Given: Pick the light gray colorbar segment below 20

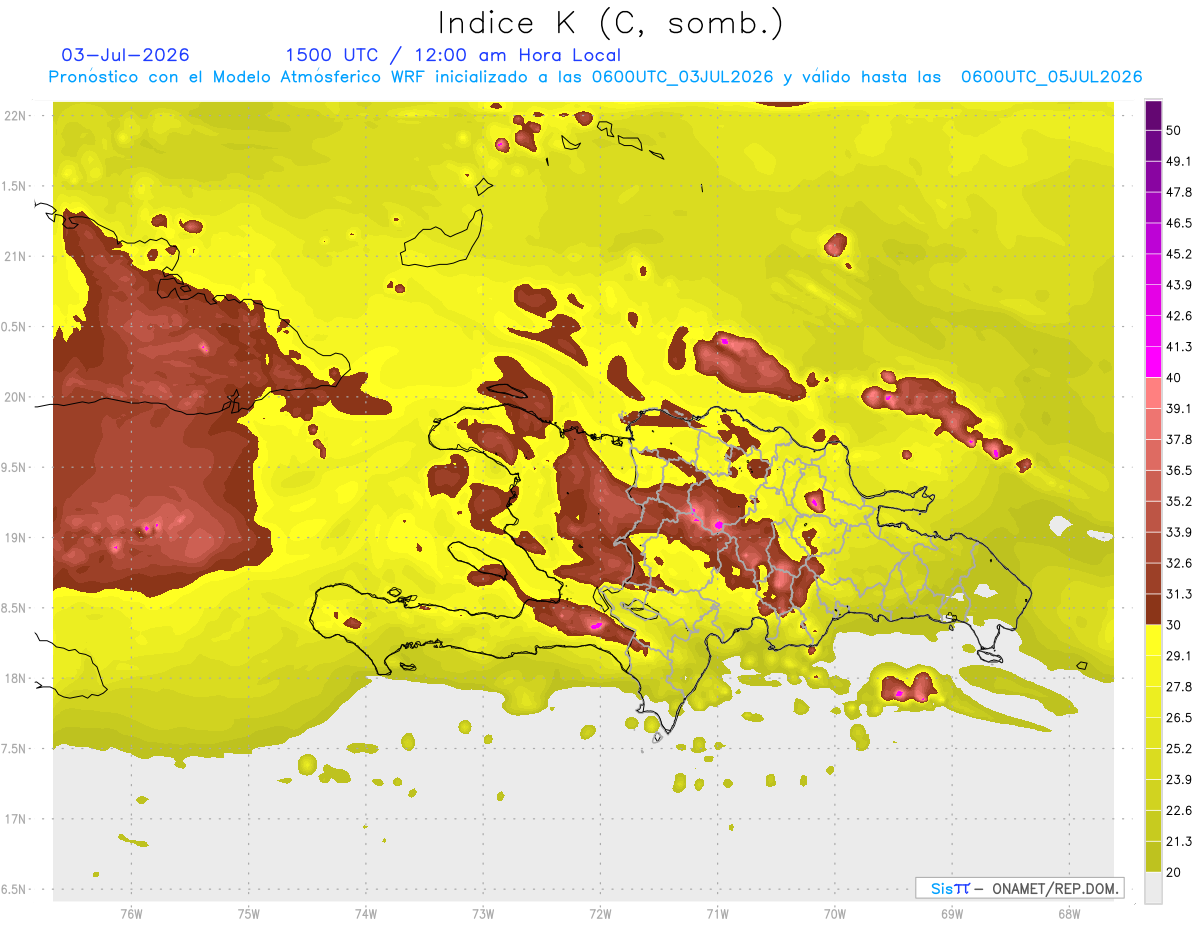Looking at the screenshot, I should pyautogui.click(x=1153, y=888).
